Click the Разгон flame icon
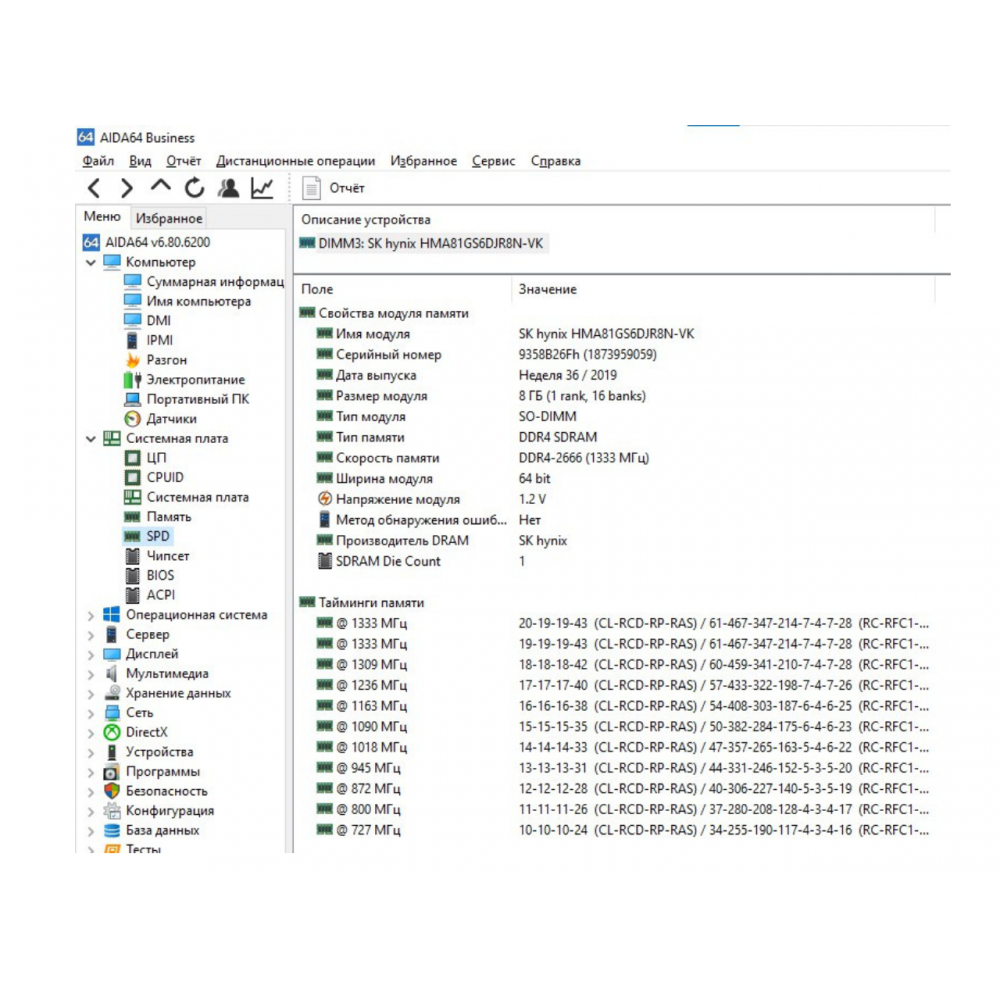This screenshot has height=1000, width=1000. (x=133, y=360)
